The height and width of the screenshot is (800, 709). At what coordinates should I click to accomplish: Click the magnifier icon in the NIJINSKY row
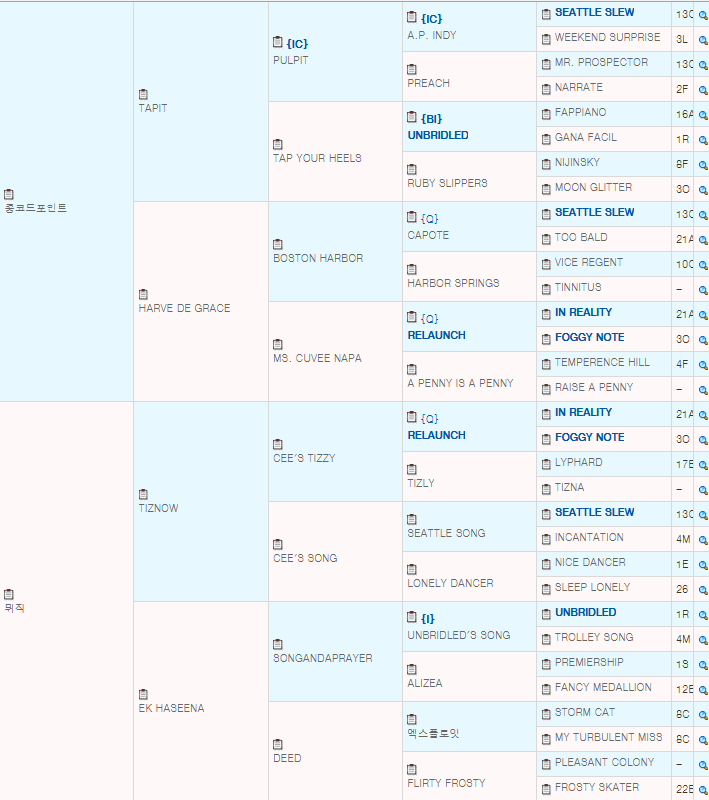[703, 164]
